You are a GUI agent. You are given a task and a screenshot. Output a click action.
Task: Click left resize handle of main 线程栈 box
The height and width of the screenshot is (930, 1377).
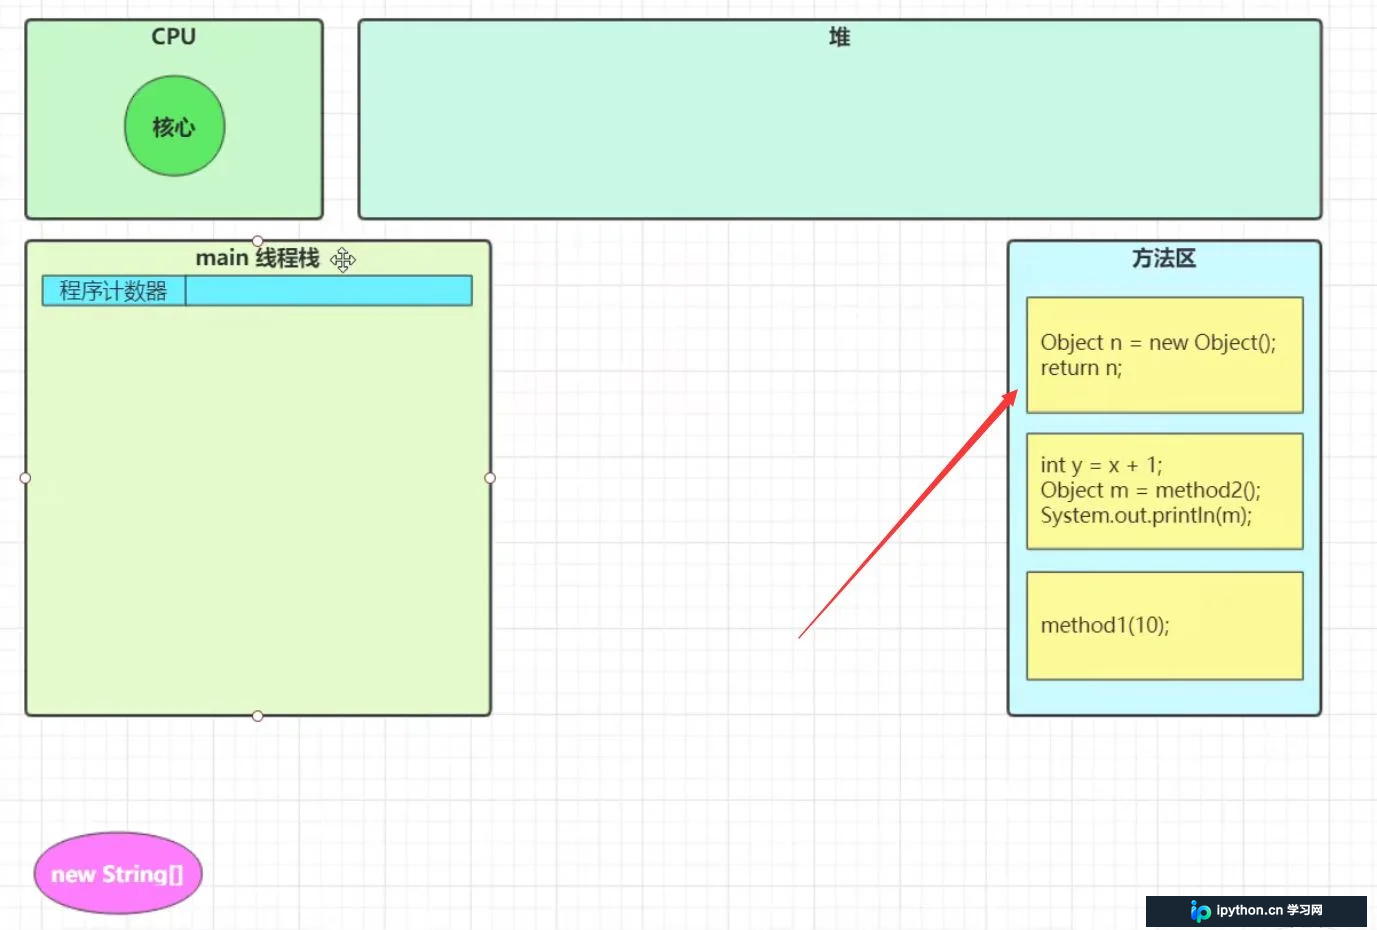click(25, 478)
